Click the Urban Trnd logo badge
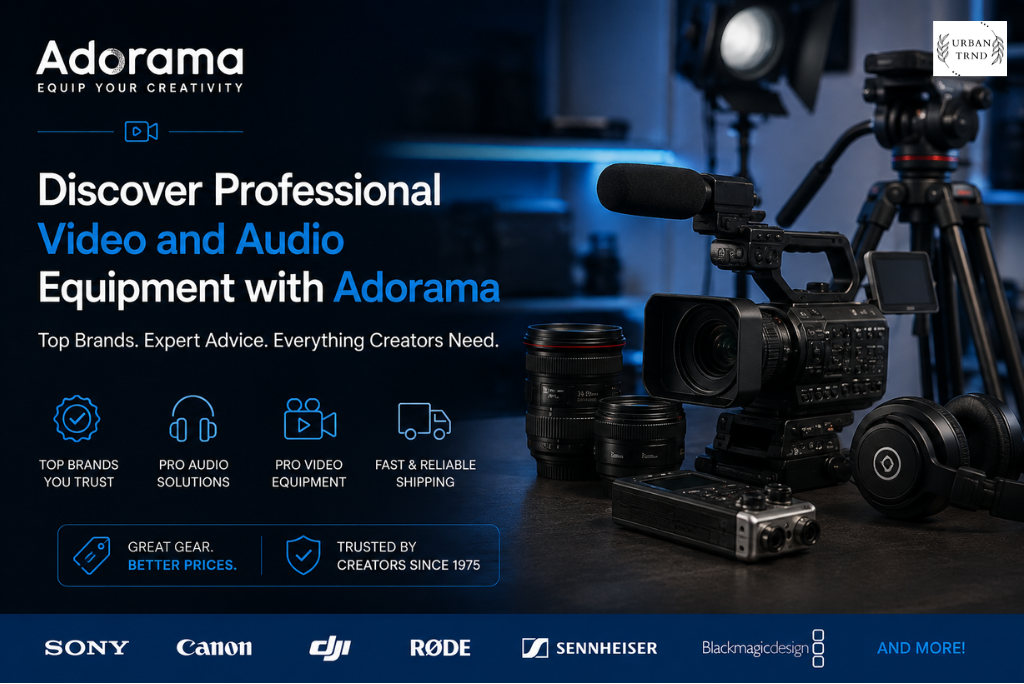The image size is (1024, 684). 970,48
